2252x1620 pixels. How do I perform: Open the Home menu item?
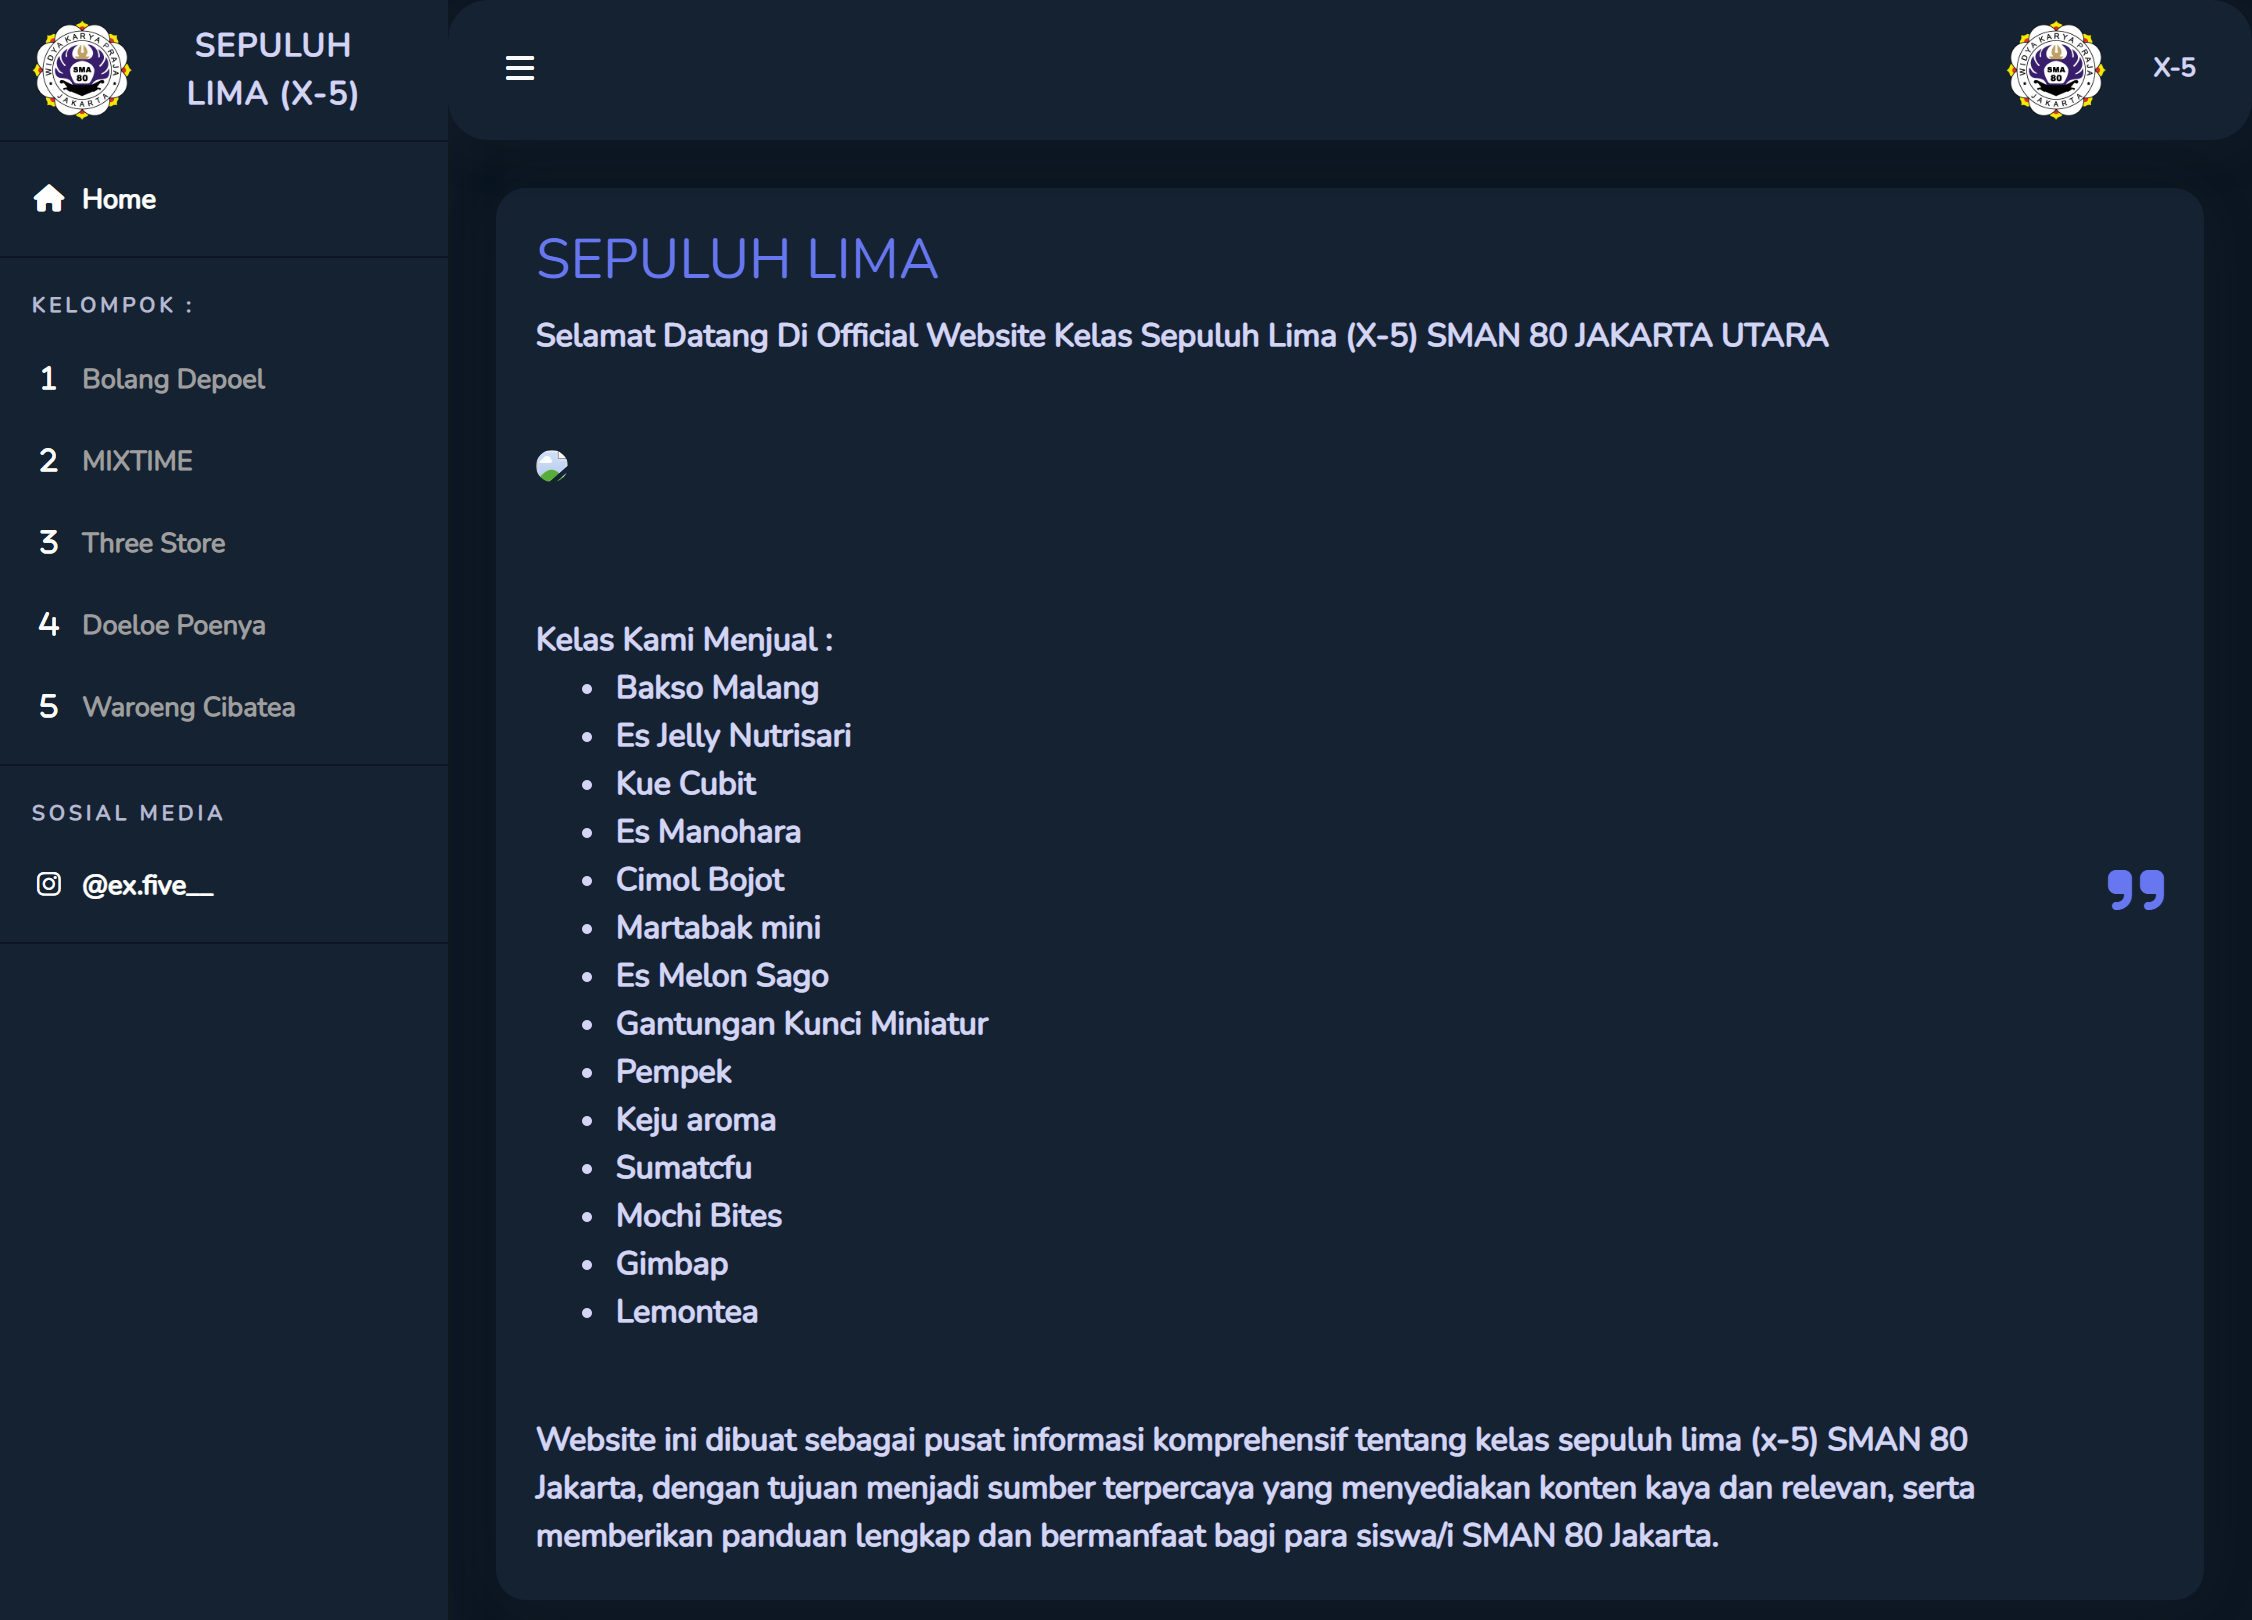click(x=119, y=199)
